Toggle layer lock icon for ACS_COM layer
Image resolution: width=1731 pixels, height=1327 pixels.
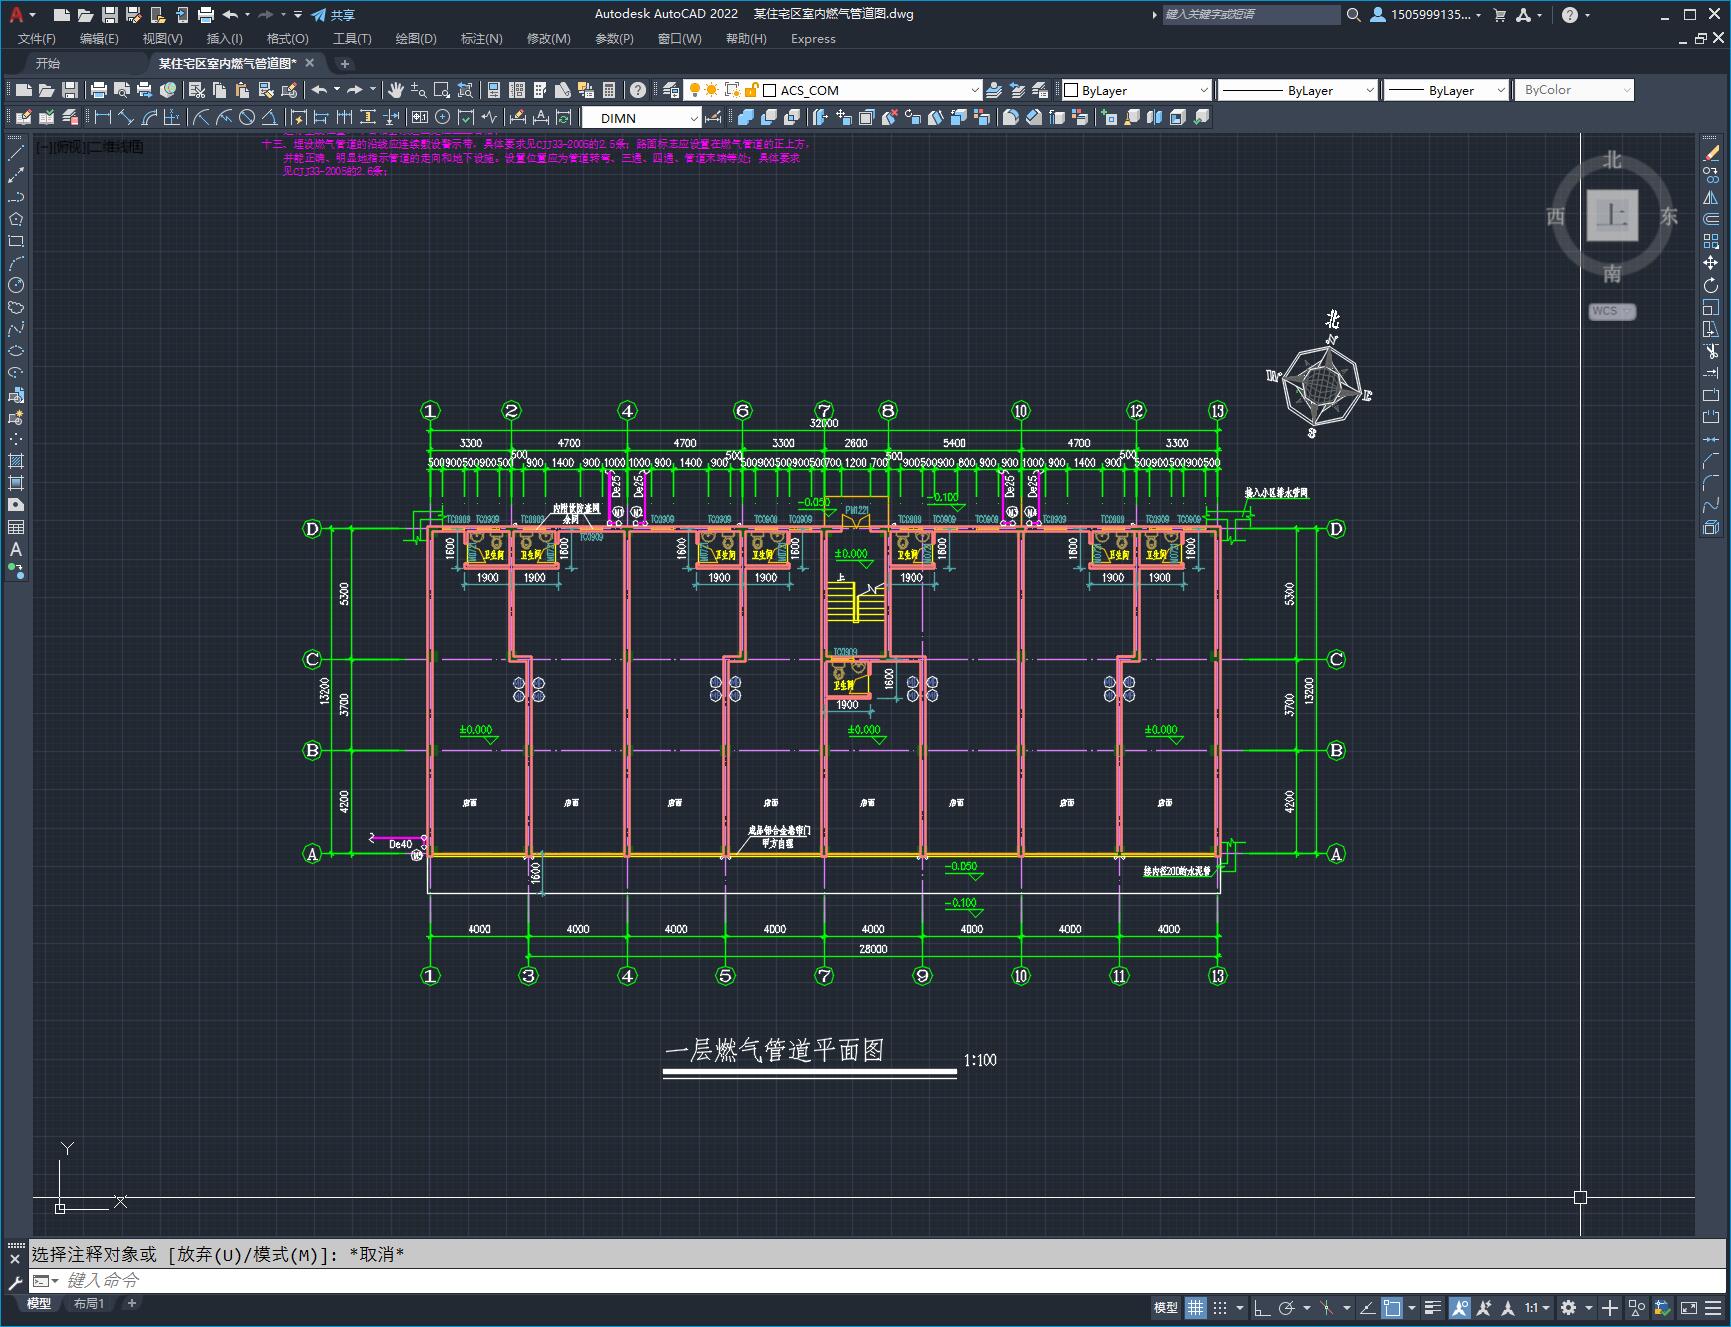pos(752,90)
